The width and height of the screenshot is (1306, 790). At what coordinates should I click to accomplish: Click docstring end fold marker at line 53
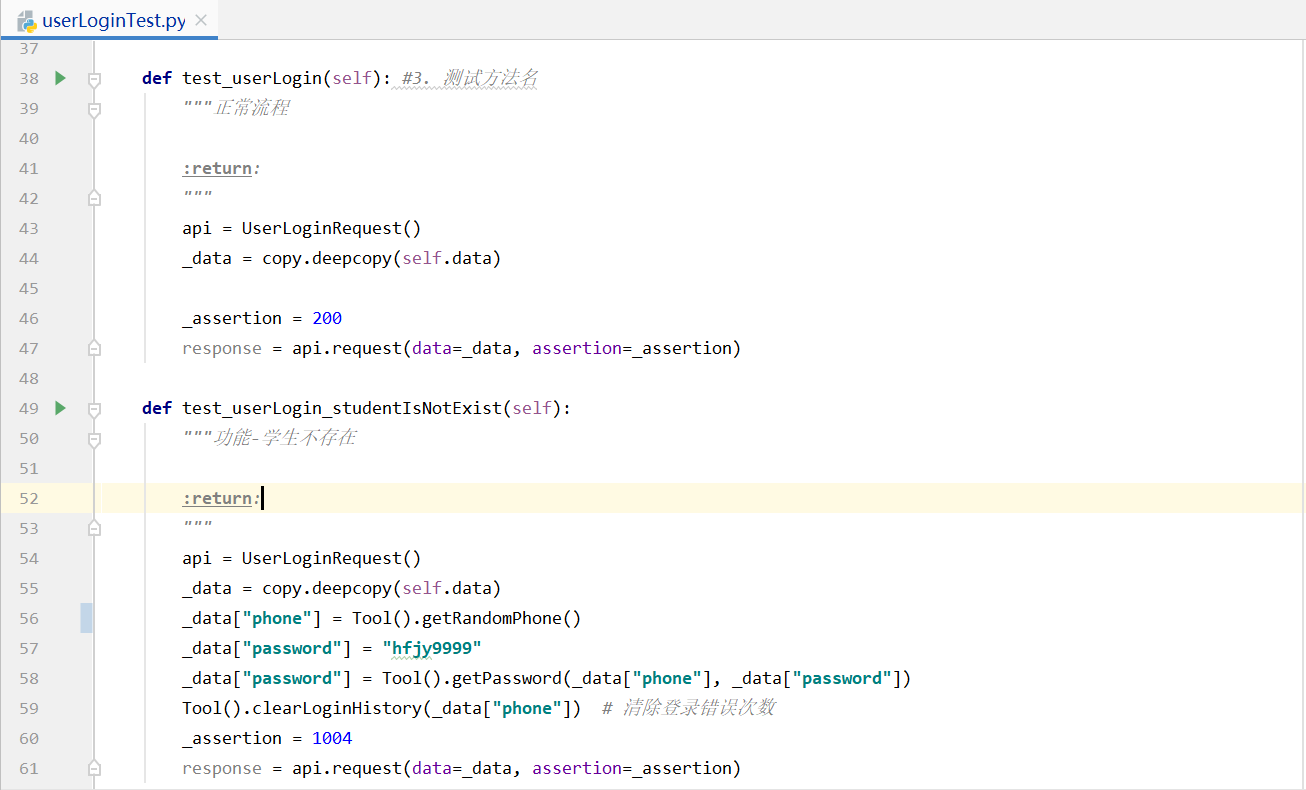point(94,528)
